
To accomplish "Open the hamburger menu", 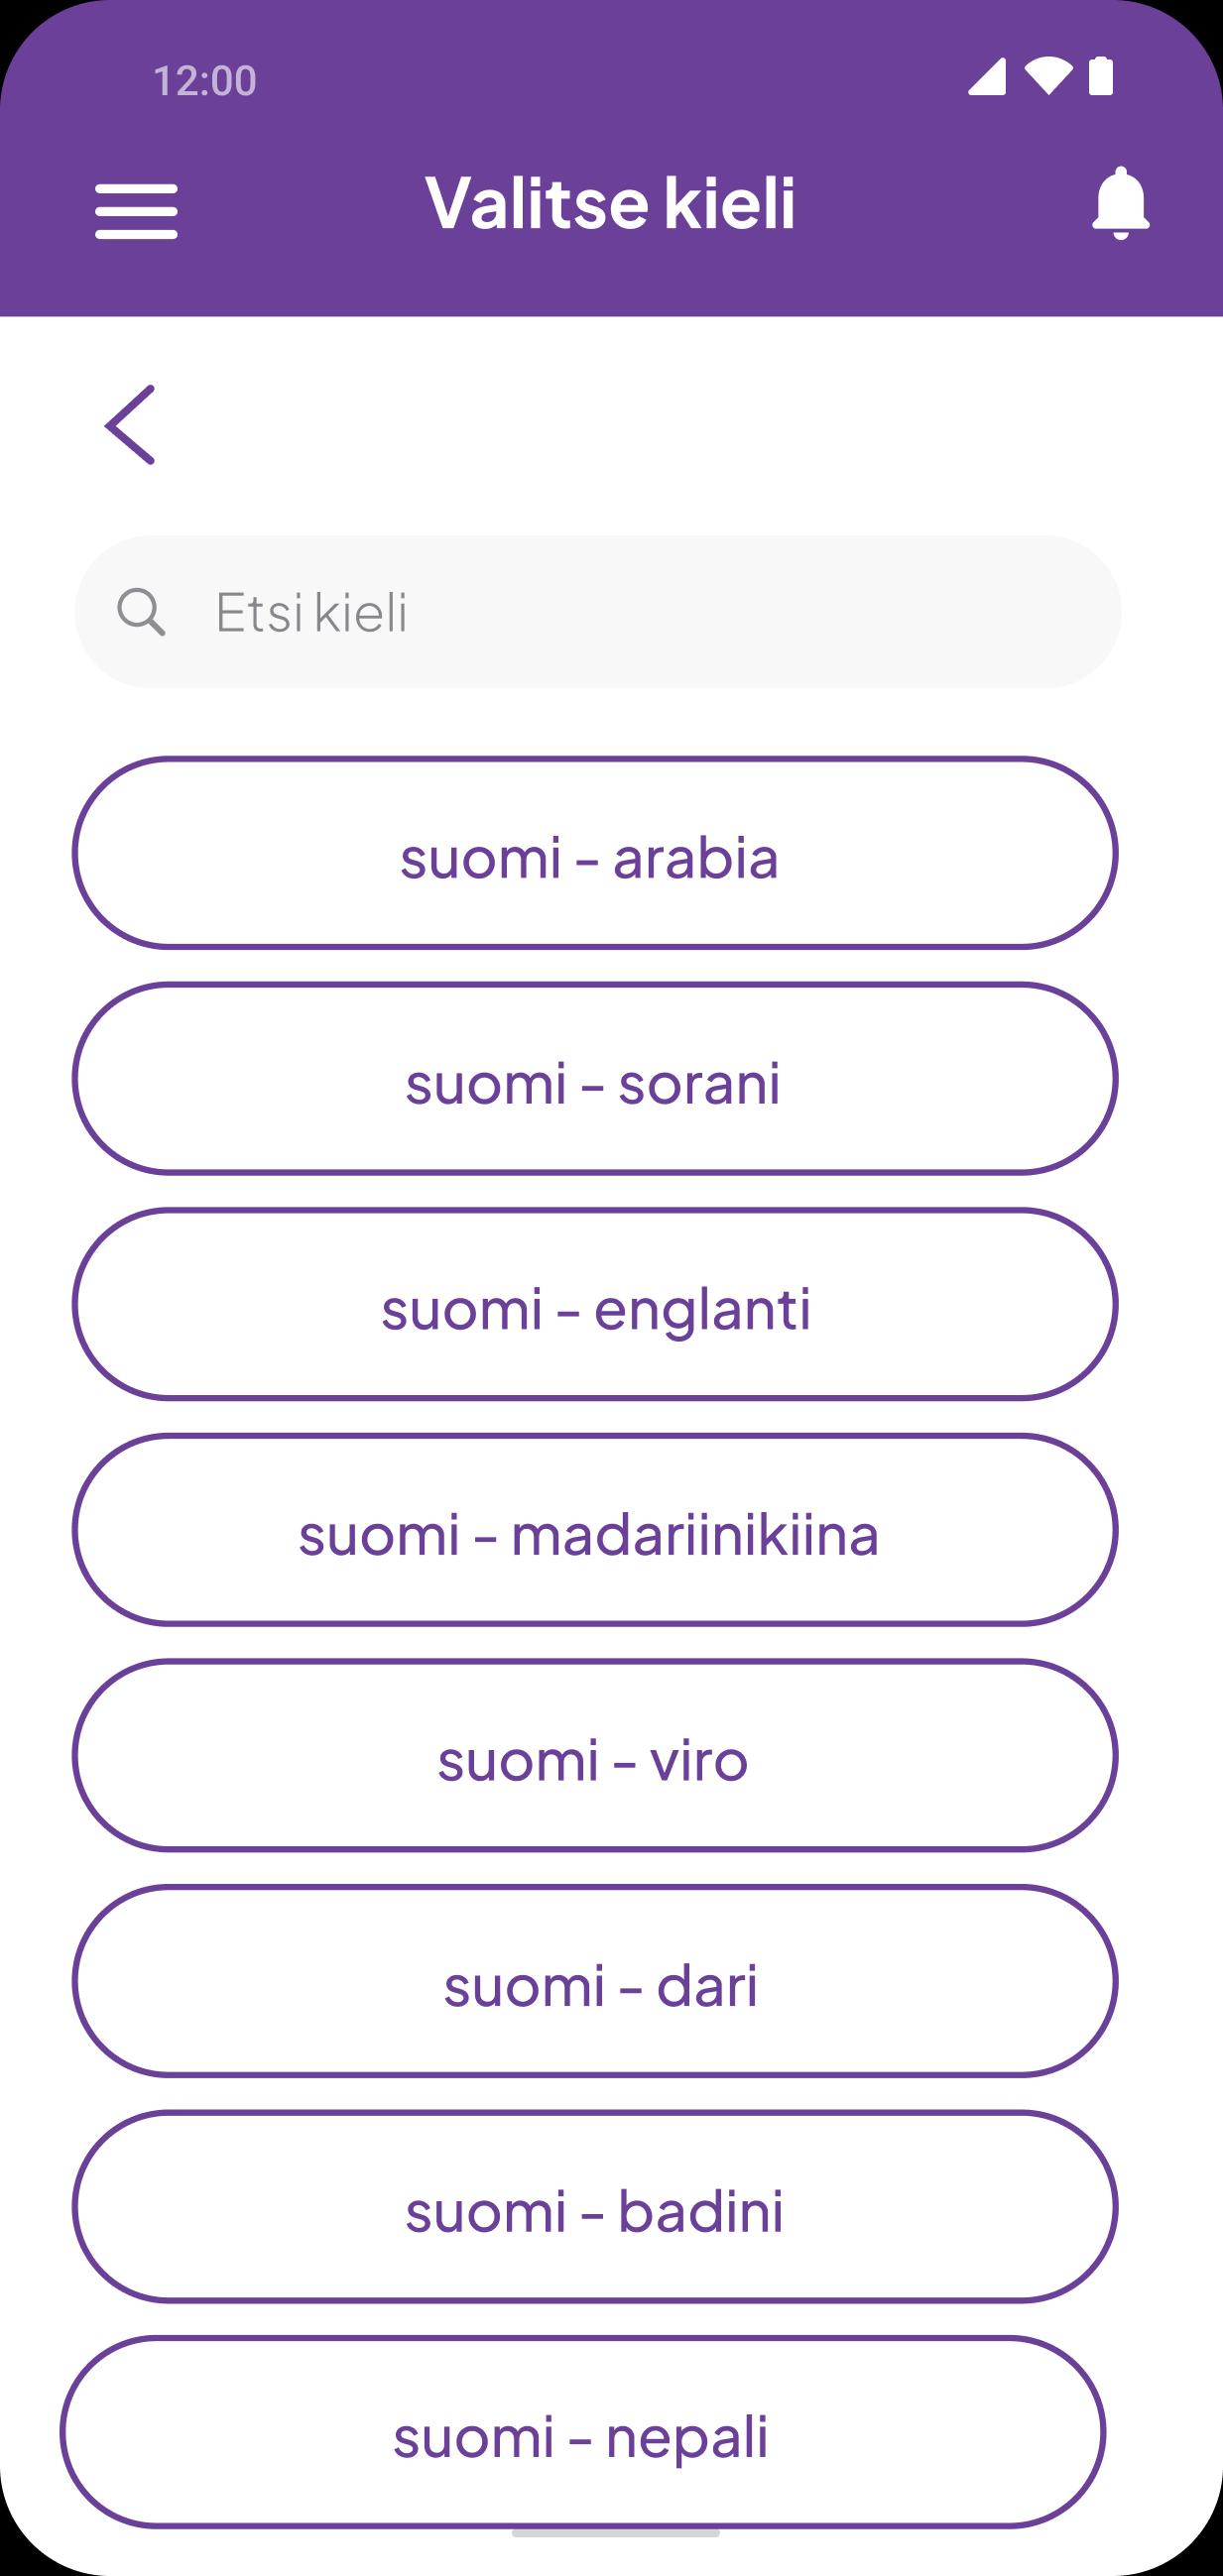I will [x=136, y=211].
